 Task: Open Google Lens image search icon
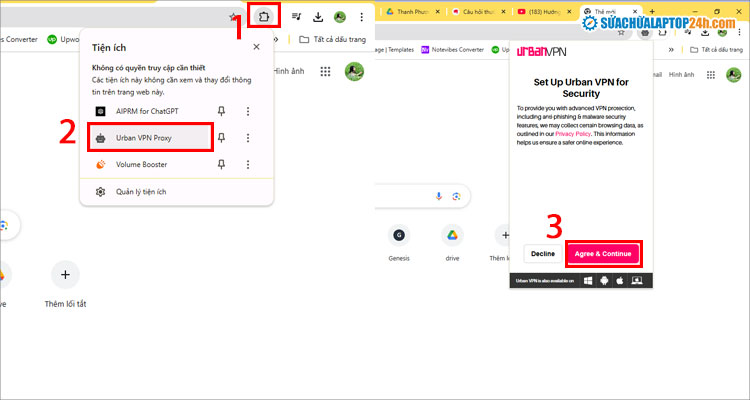coord(456,196)
